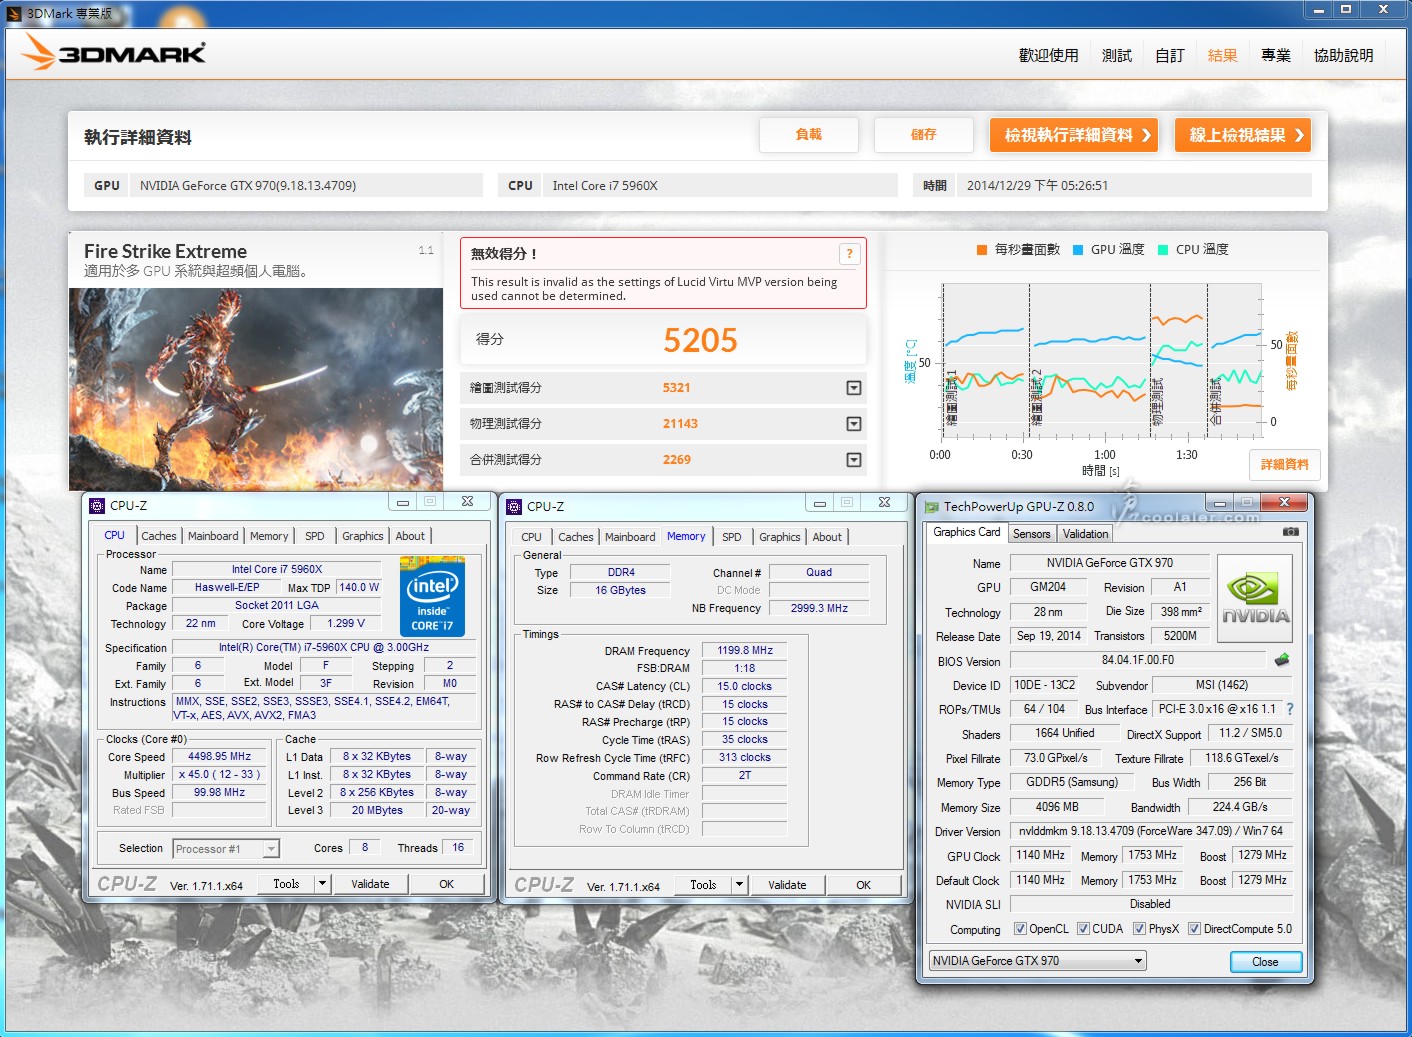Open the 詳細資料 button below the chart
The image size is (1412, 1037).
1284,465
